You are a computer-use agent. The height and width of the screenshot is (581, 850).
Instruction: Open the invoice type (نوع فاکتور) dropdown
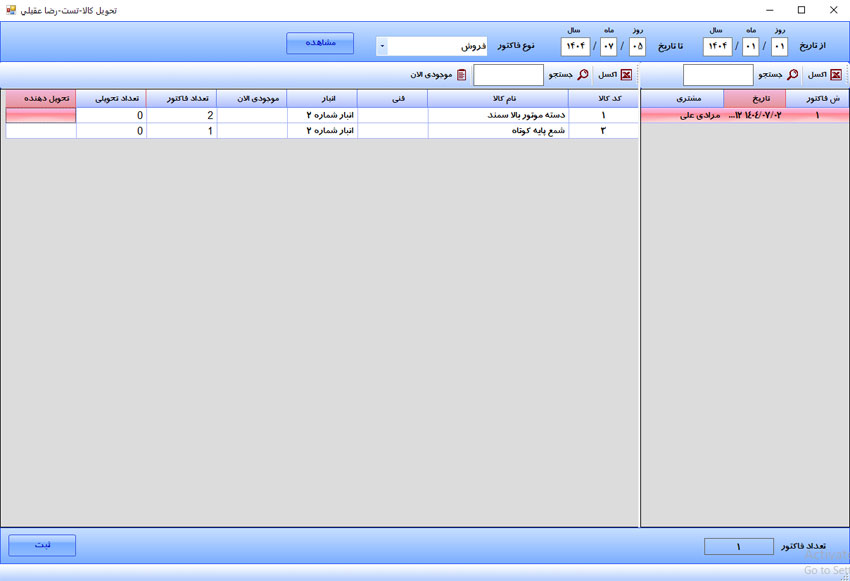[382, 46]
